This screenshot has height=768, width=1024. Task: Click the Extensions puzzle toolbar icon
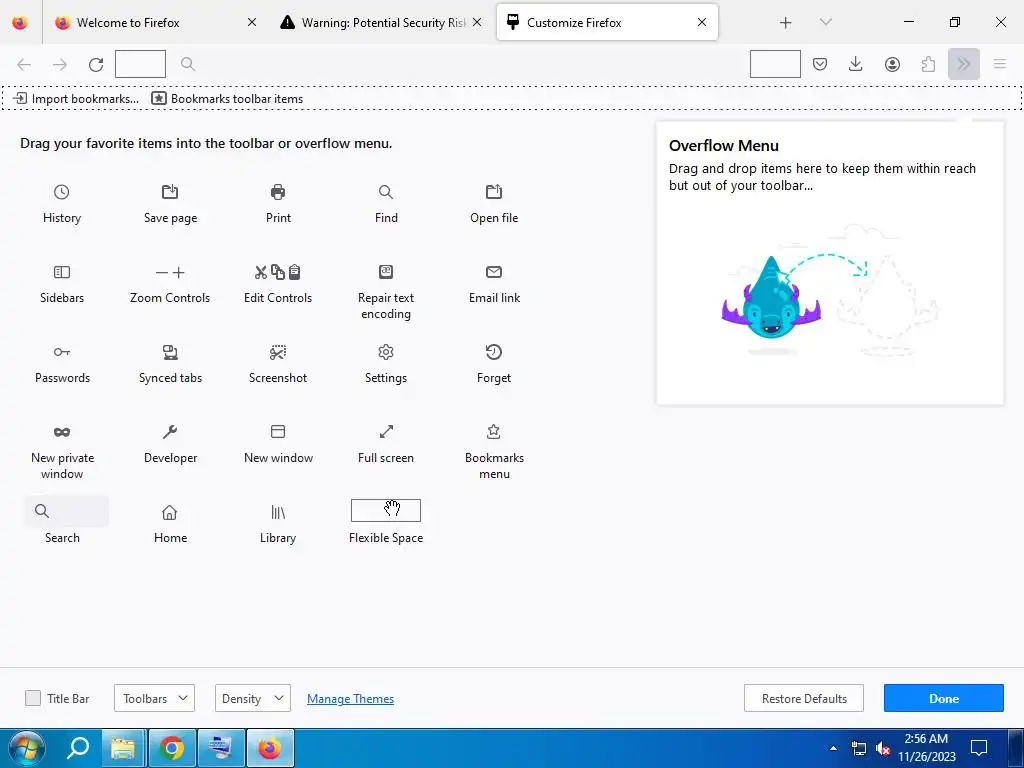(x=928, y=64)
